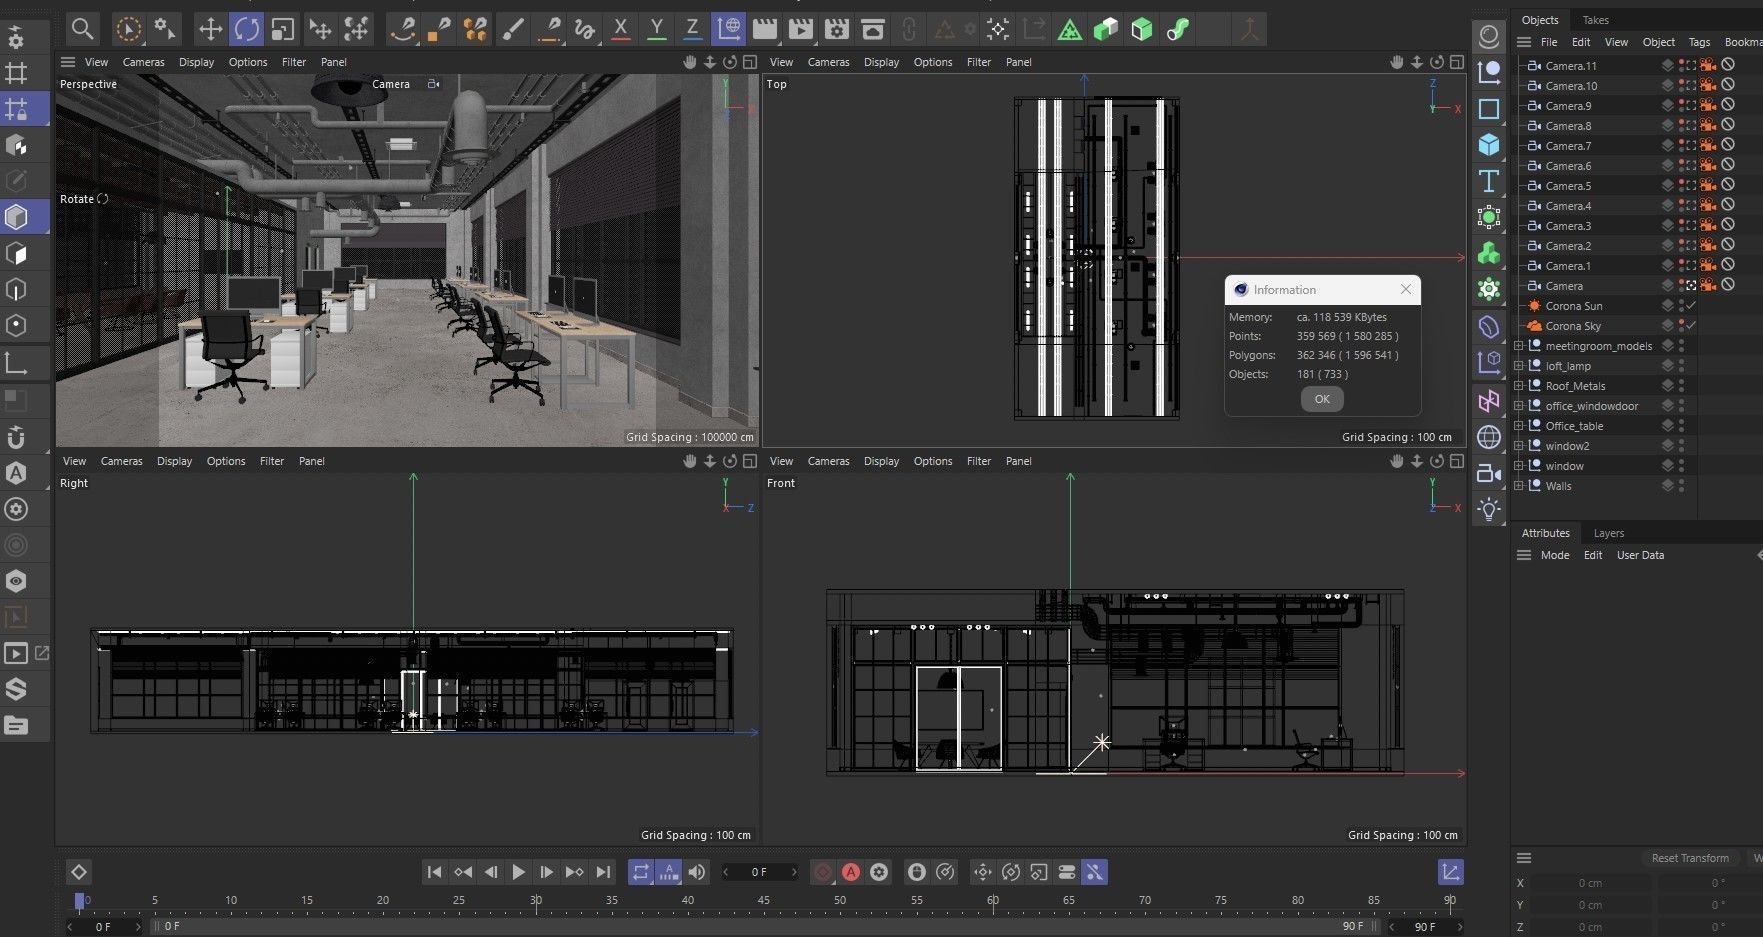Viewport: 1763px width, 937px height.
Task: Click the green recycle triangle icon
Action: pyautogui.click(x=1070, y=29)
